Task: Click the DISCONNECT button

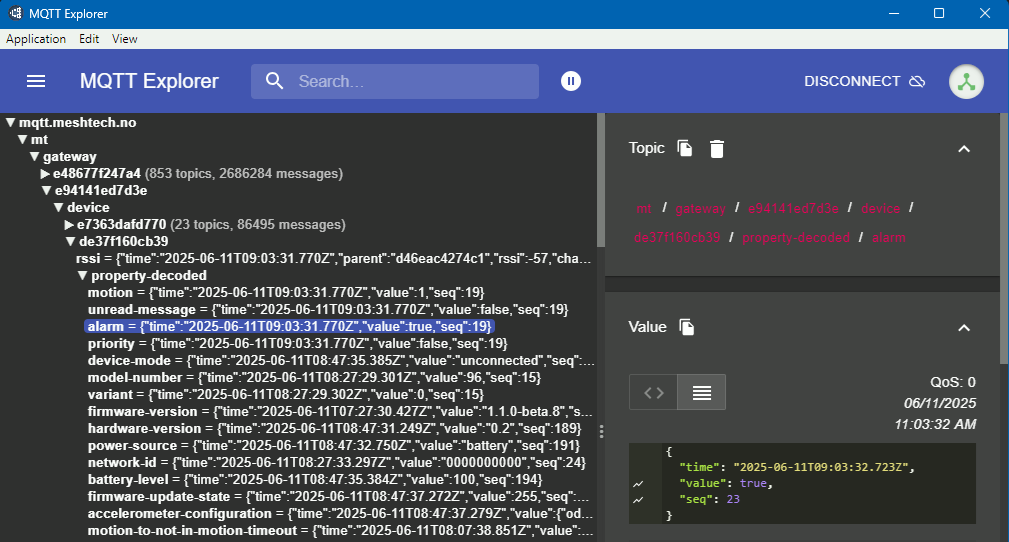Action: (864, 81)
